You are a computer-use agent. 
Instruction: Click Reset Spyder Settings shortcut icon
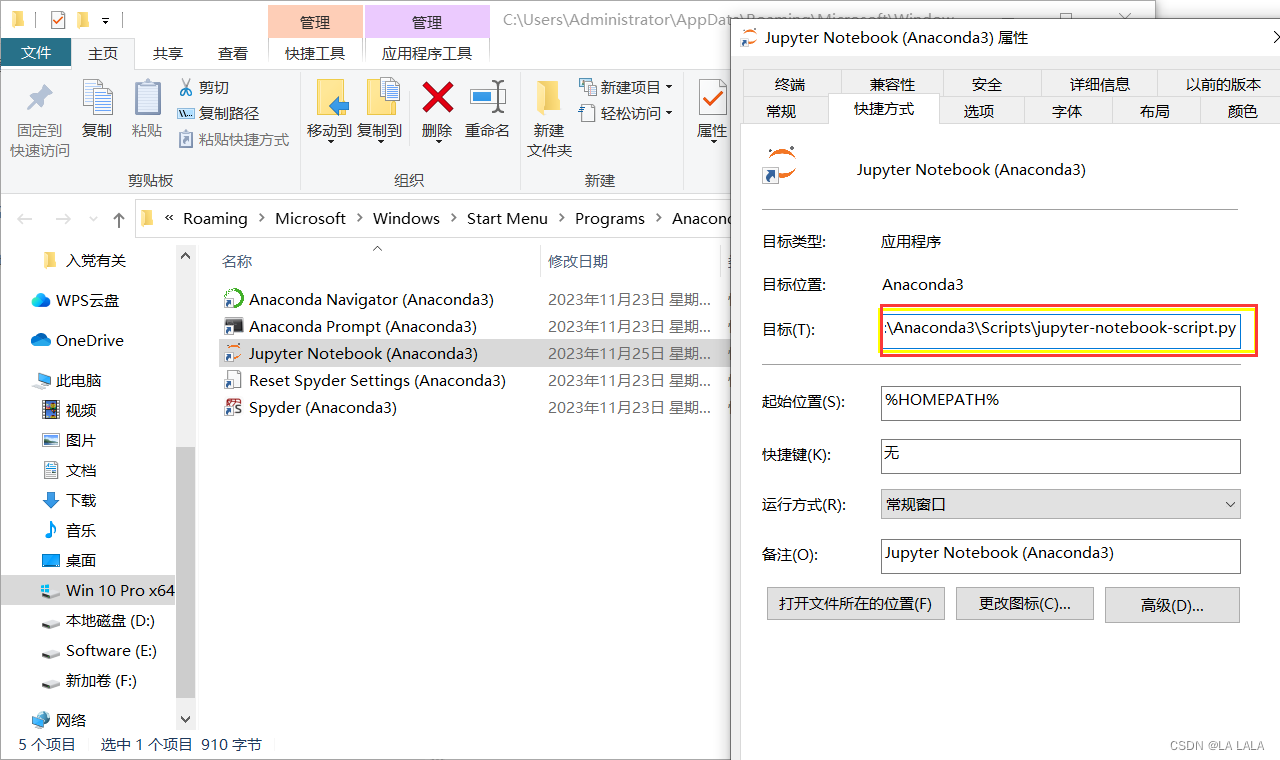pyautogui.click(x=233, y=380)
